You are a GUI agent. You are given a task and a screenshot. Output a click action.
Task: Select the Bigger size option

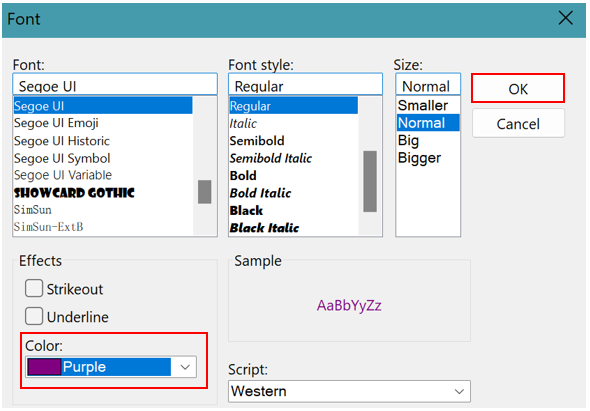[419, 158]
